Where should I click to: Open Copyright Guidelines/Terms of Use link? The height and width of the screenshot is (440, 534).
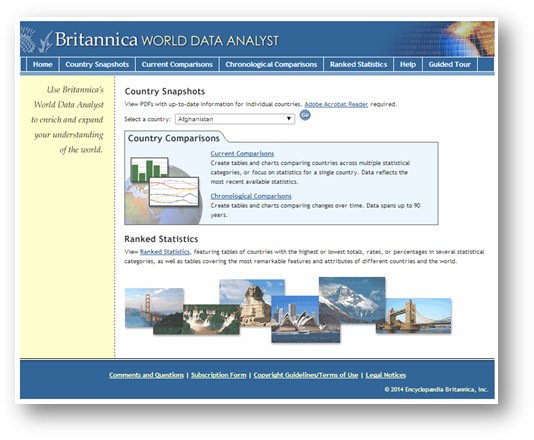point(306,375)
